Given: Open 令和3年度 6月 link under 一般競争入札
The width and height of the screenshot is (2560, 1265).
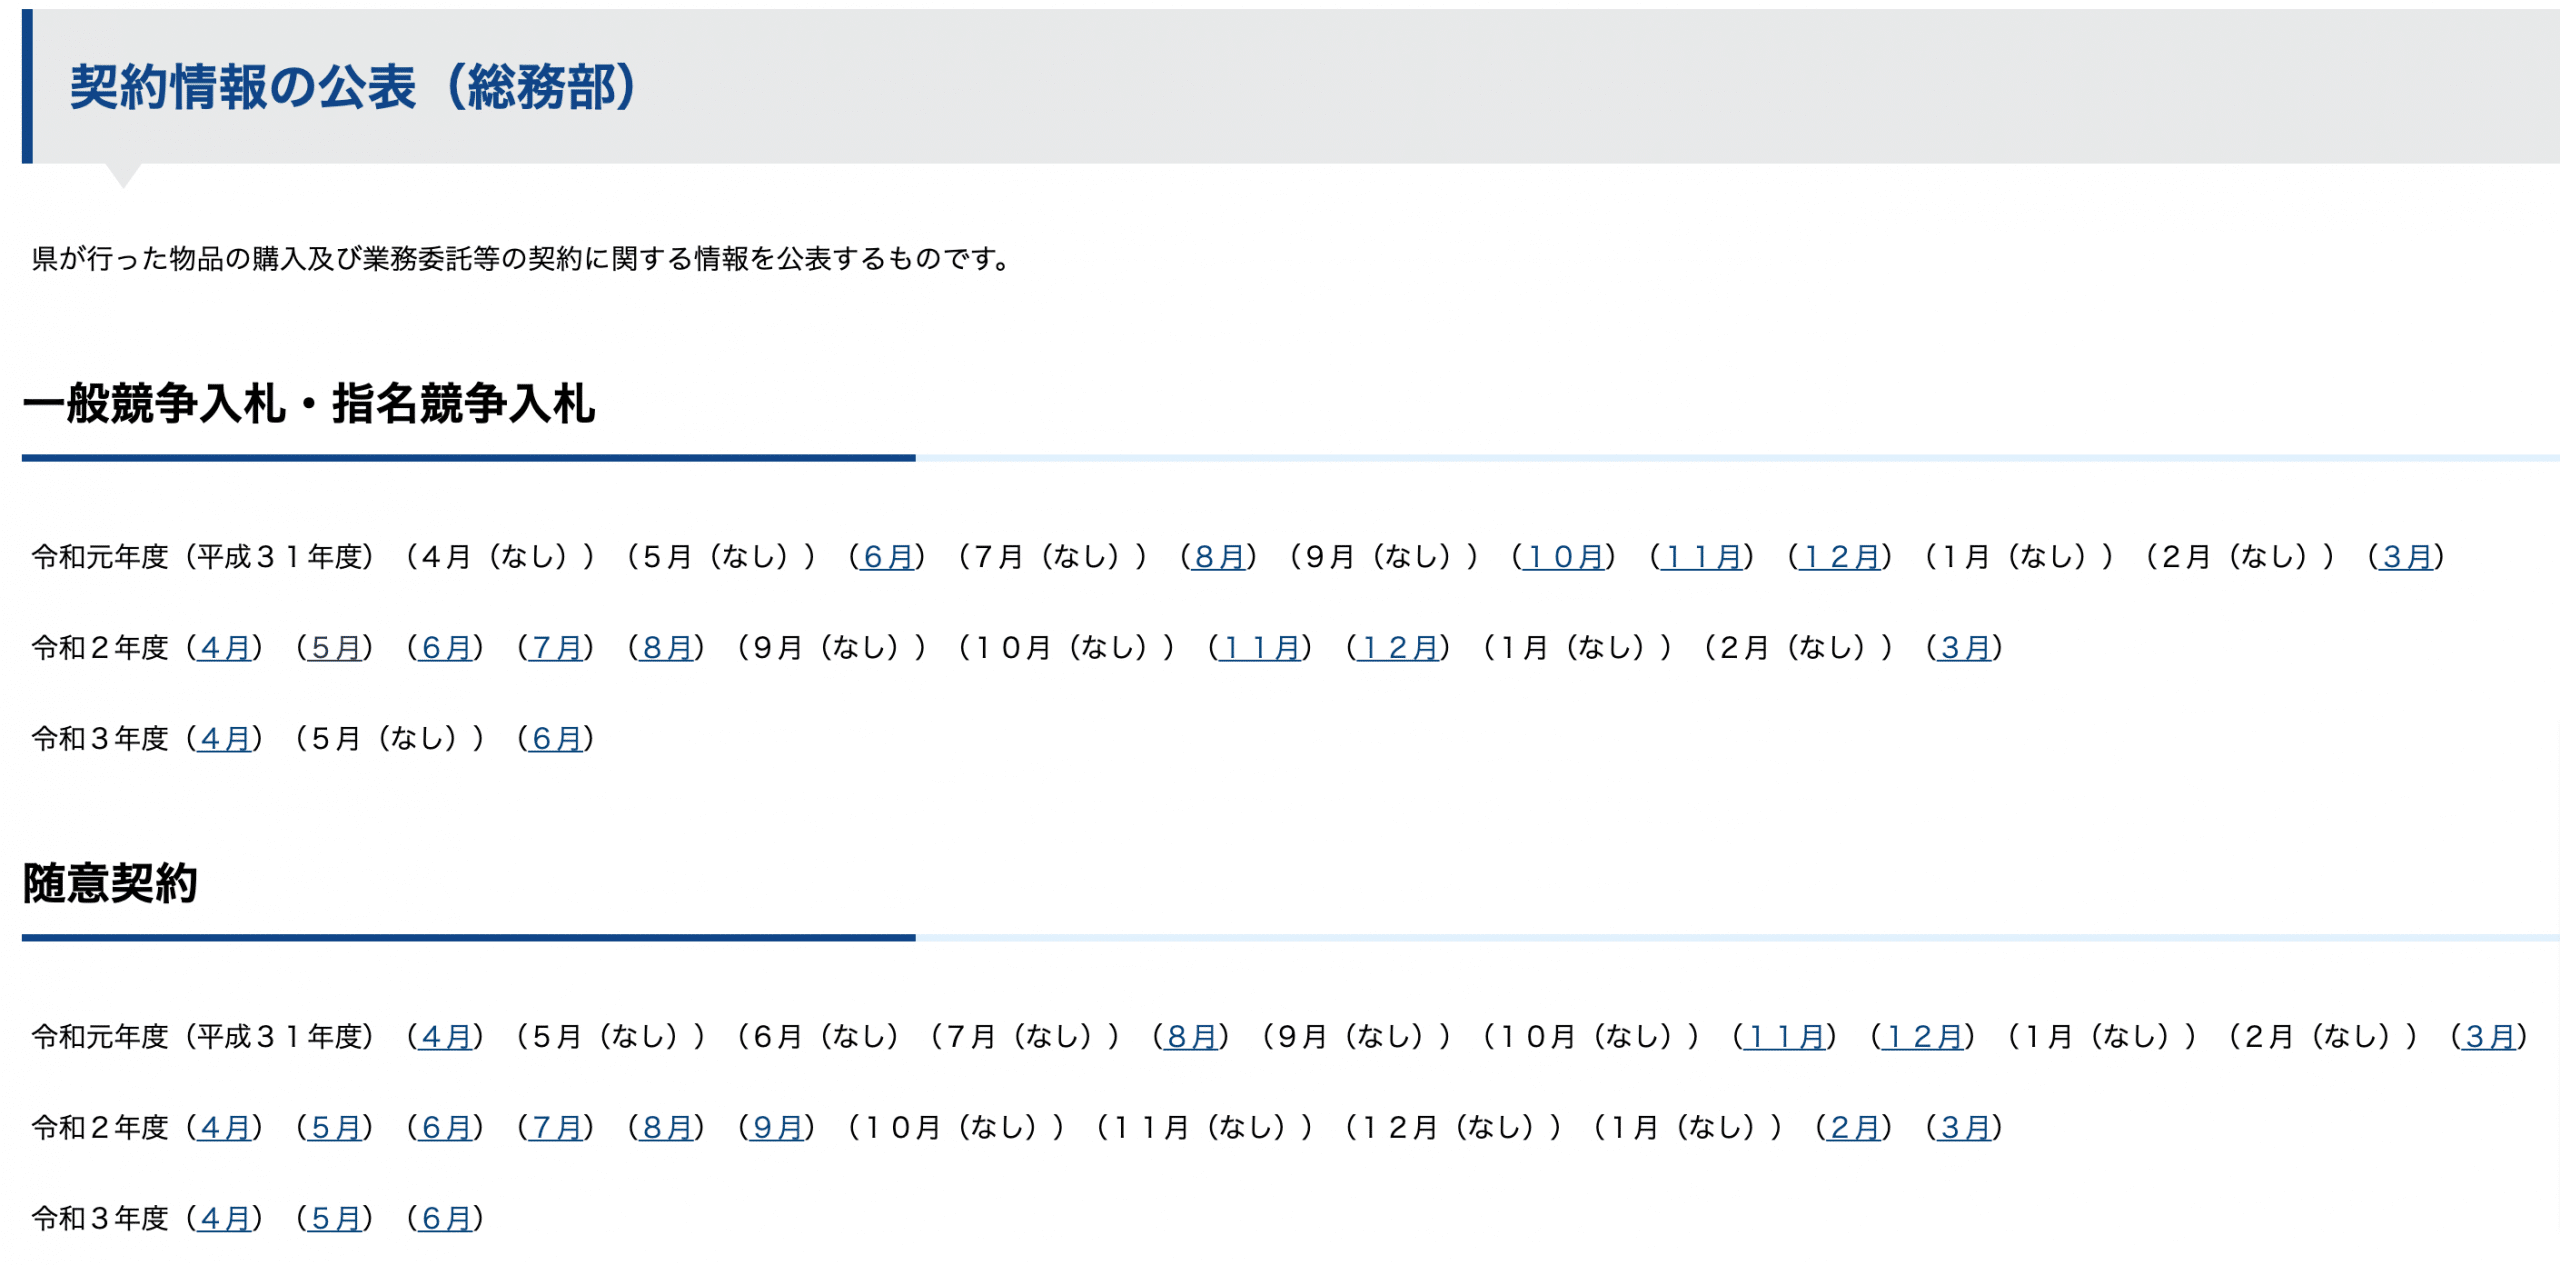Looking at the screenshot, I should 557,739.
